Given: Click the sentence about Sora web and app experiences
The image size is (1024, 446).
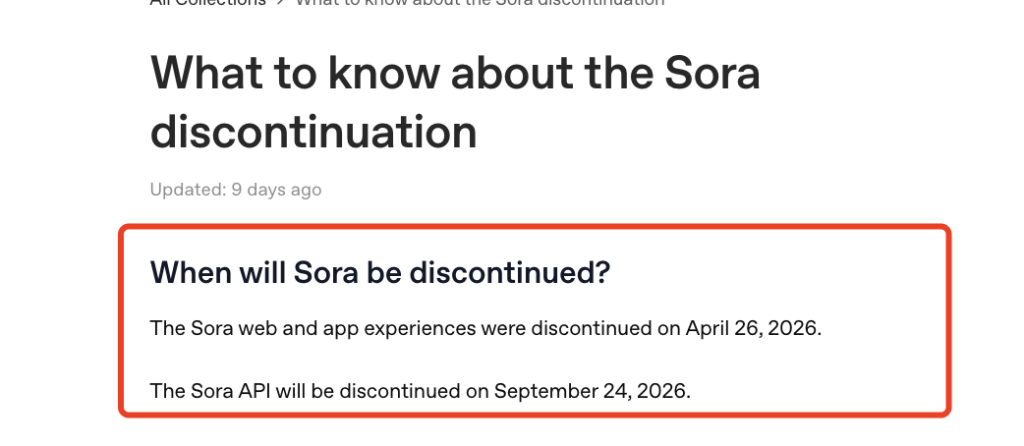Looking at the screenshot, I should [486, 328].
